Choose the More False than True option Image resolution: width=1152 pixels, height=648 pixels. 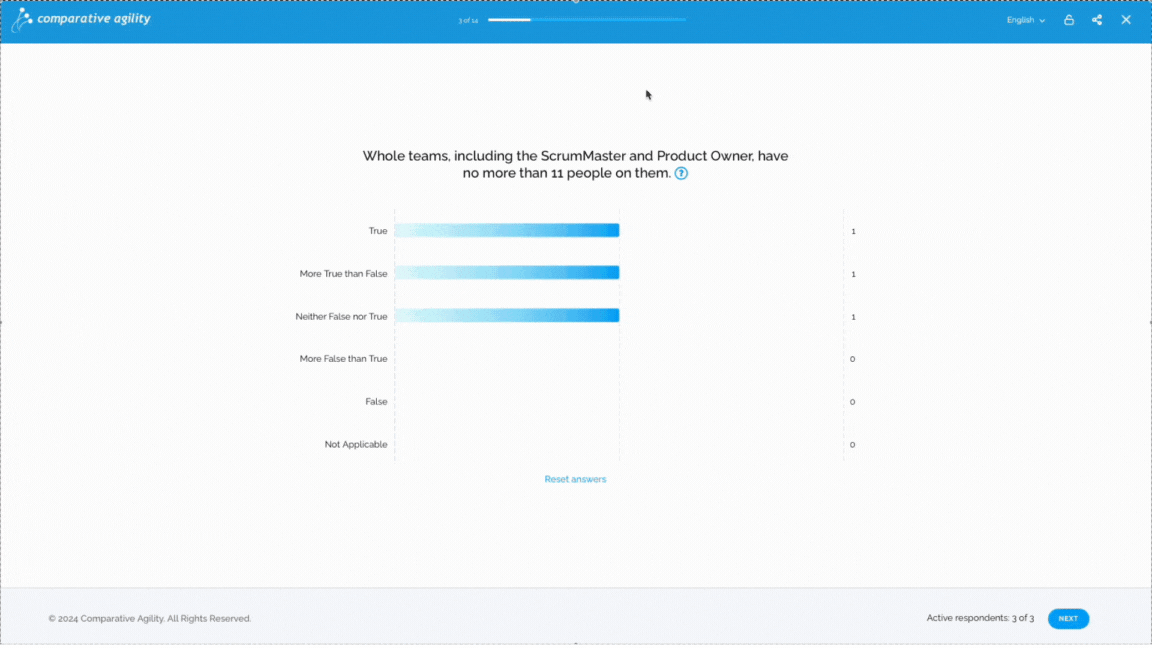pyautogui.click(x=343, y=359)
